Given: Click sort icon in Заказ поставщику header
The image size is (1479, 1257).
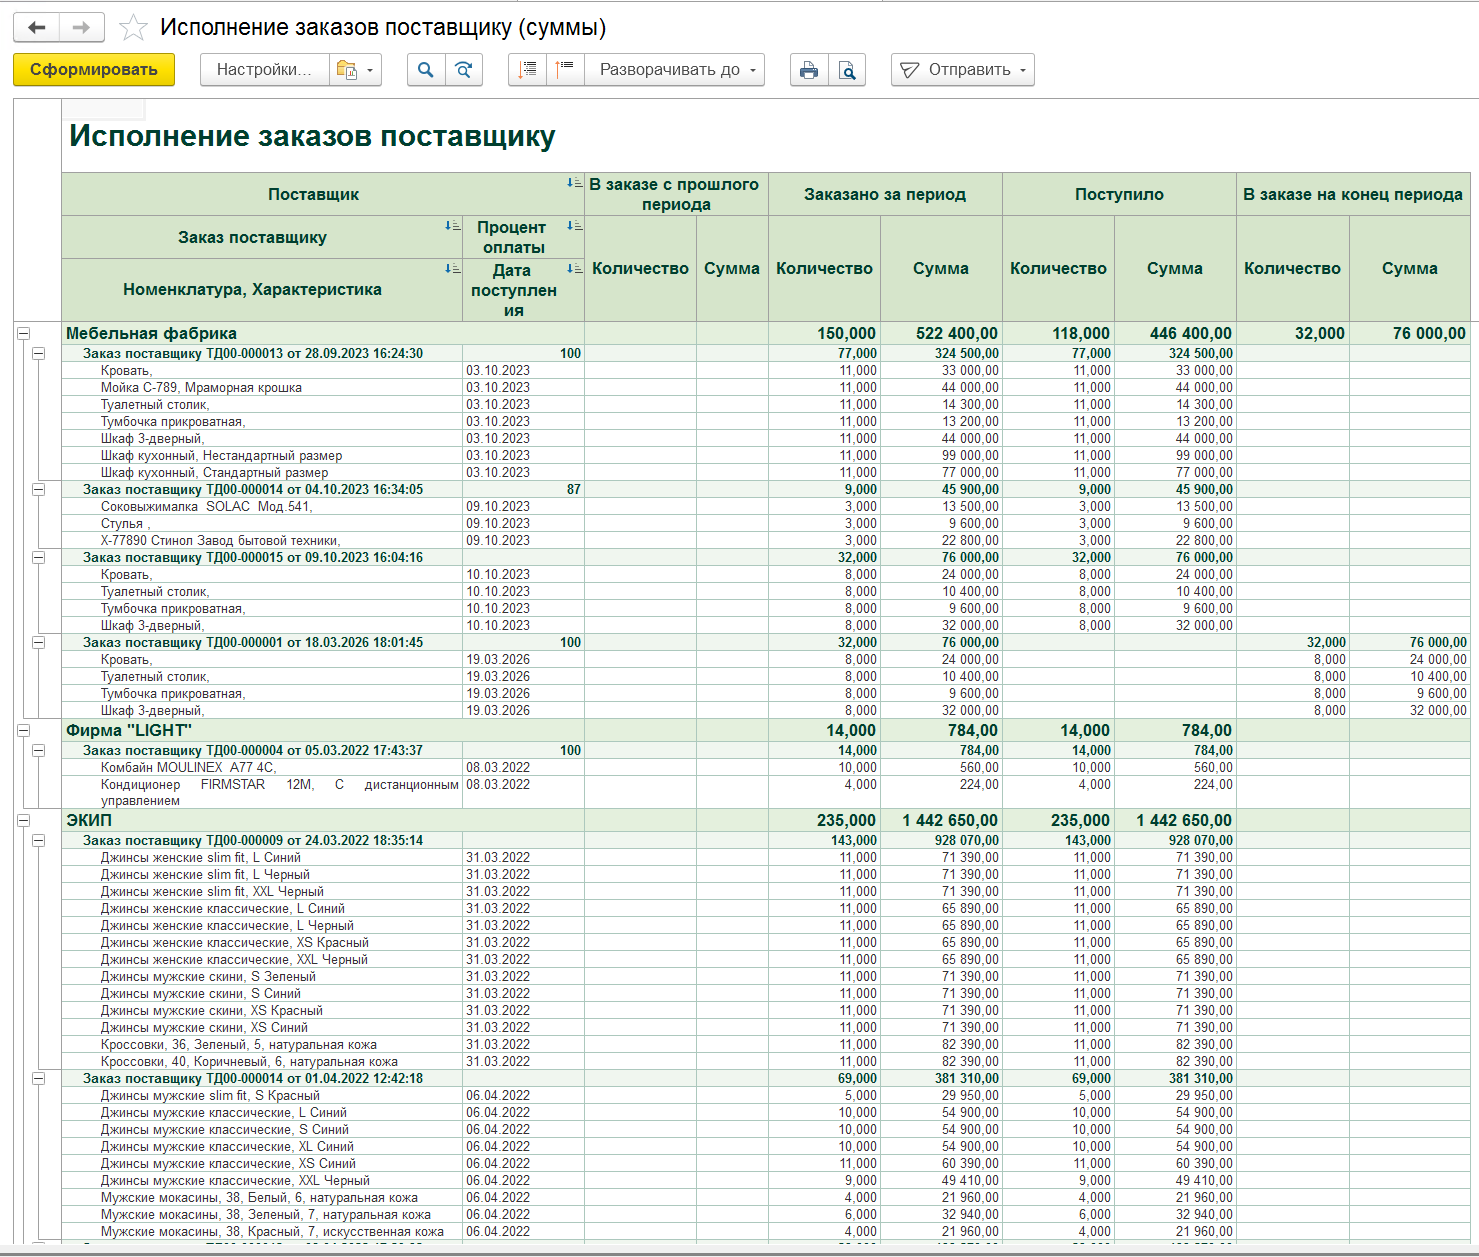Looking at the screenshot, I should (452, 226).
